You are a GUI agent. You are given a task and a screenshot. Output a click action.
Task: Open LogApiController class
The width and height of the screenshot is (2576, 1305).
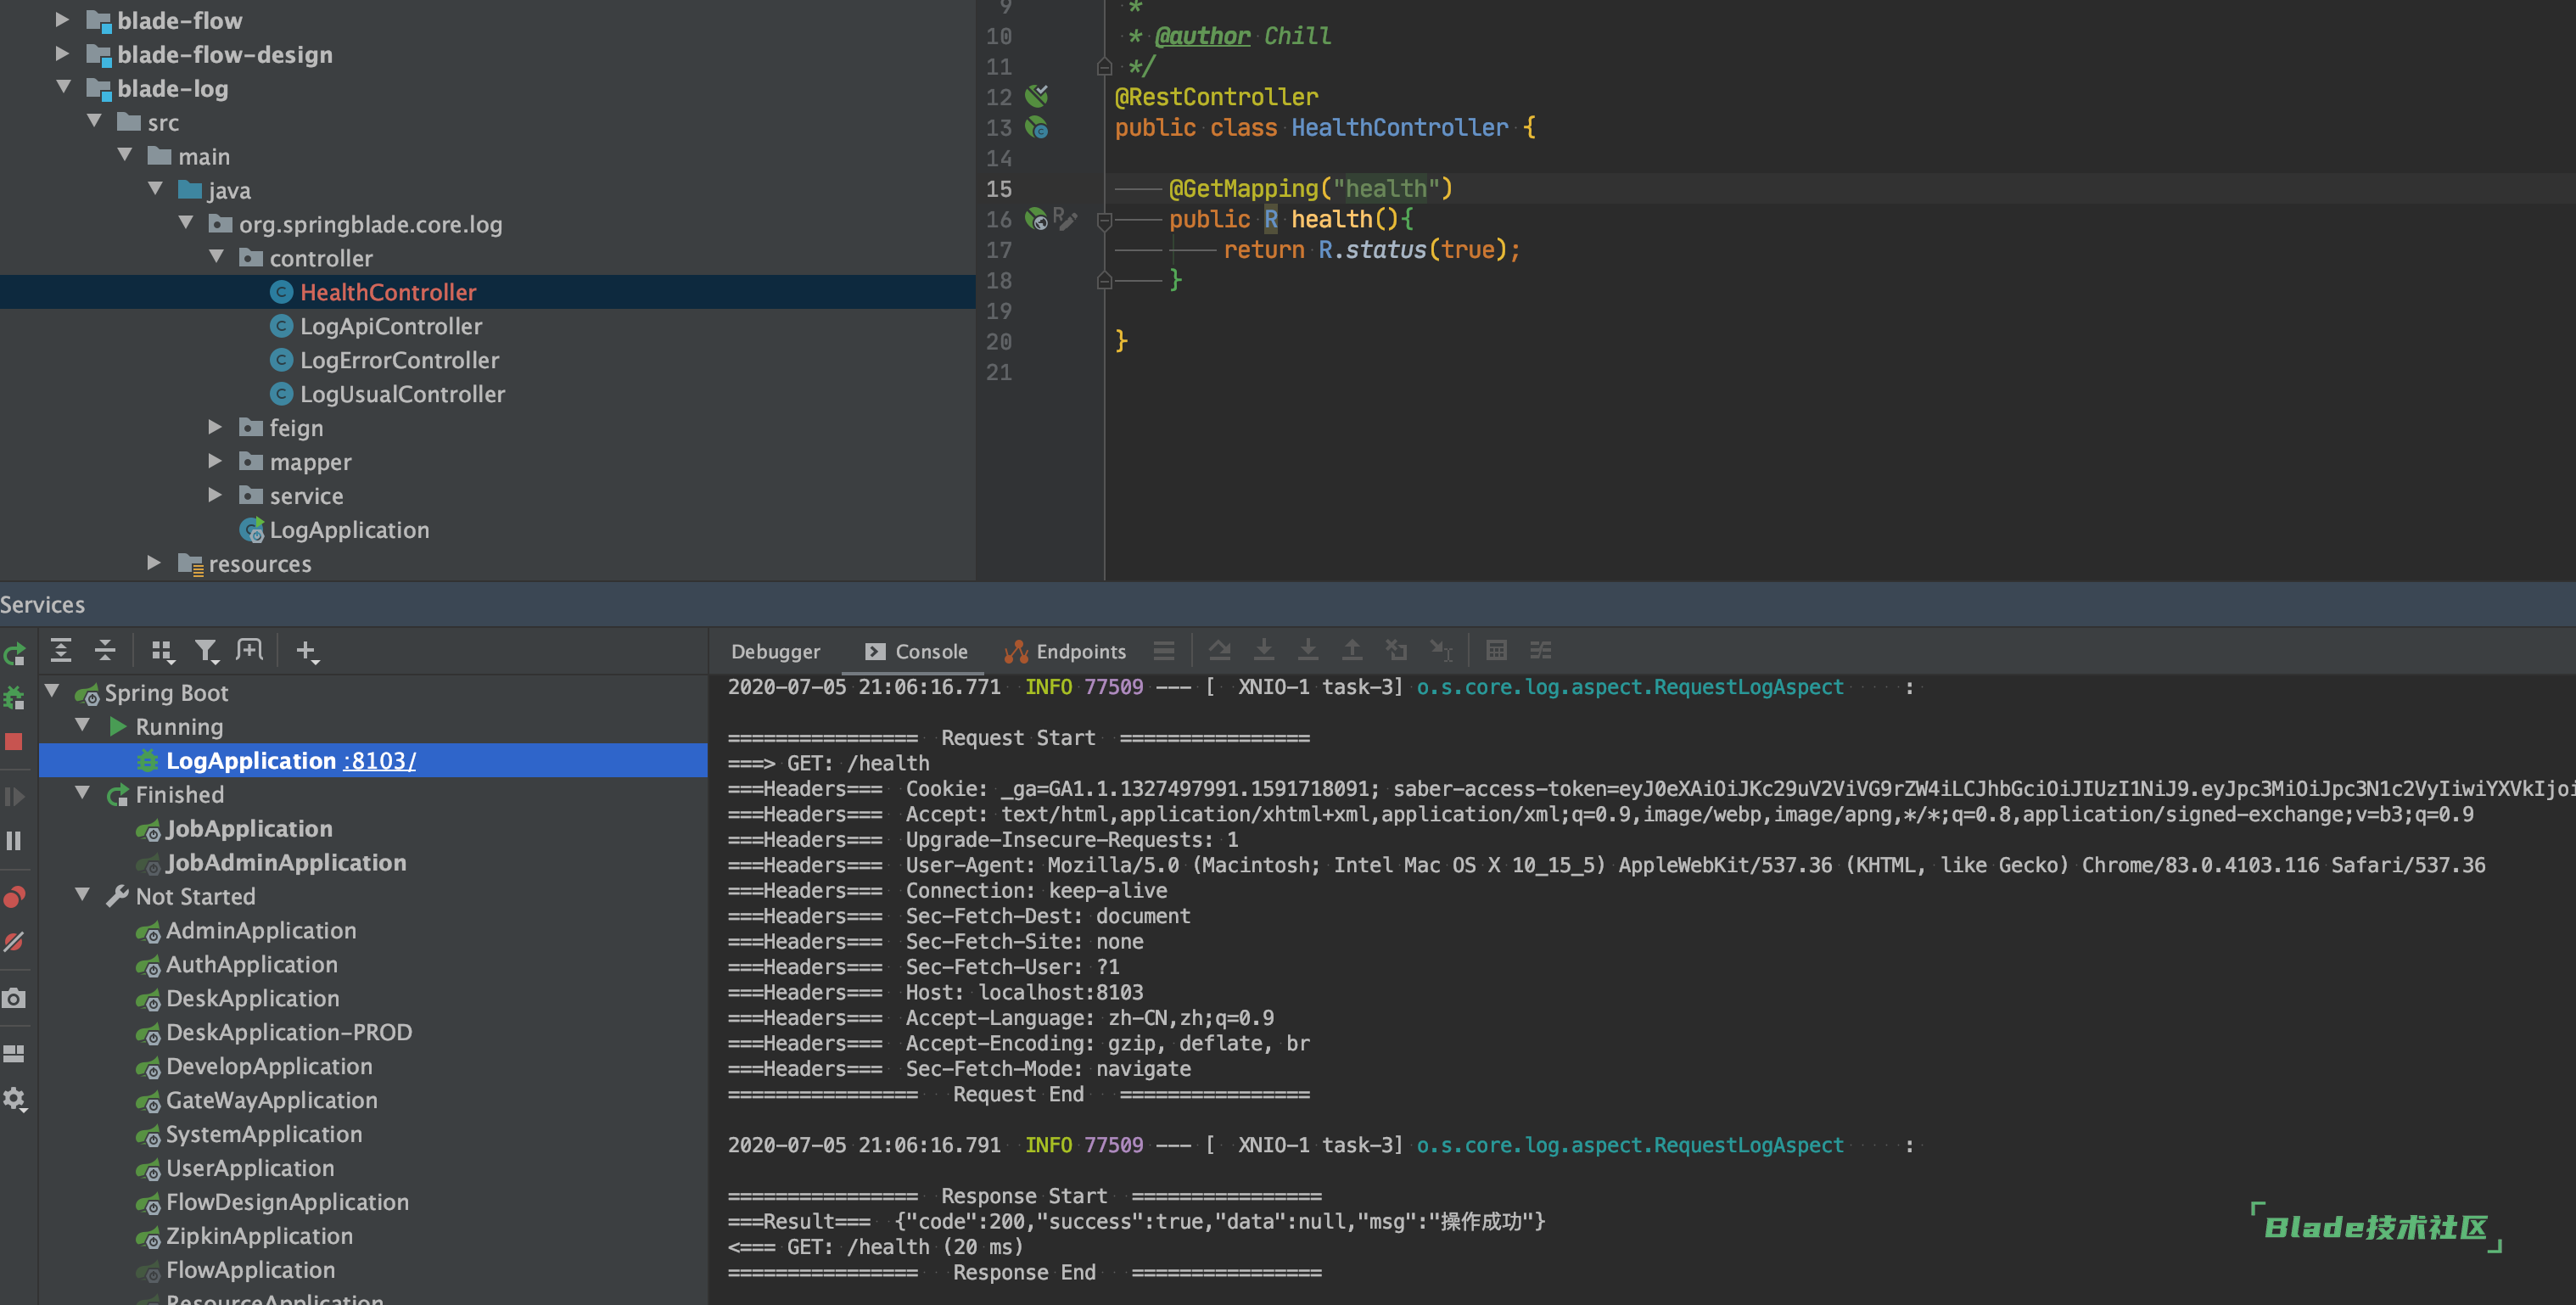pyautogui.click(x=391, y=327)
